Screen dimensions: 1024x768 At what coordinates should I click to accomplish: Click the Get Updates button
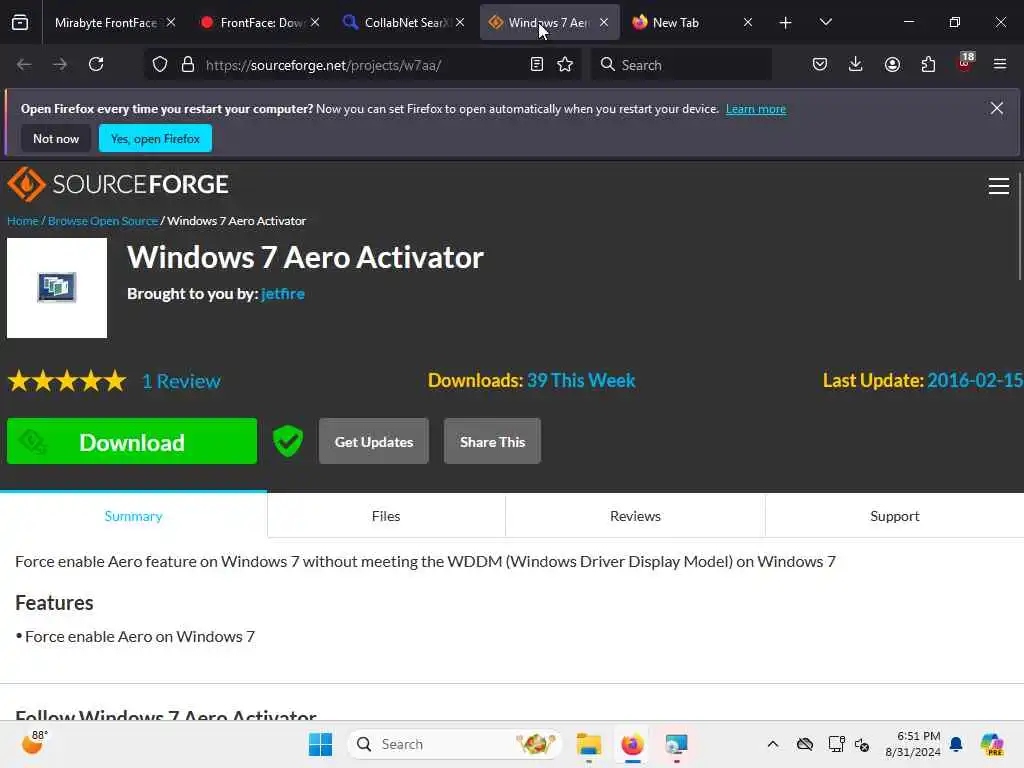coord(374,441)
